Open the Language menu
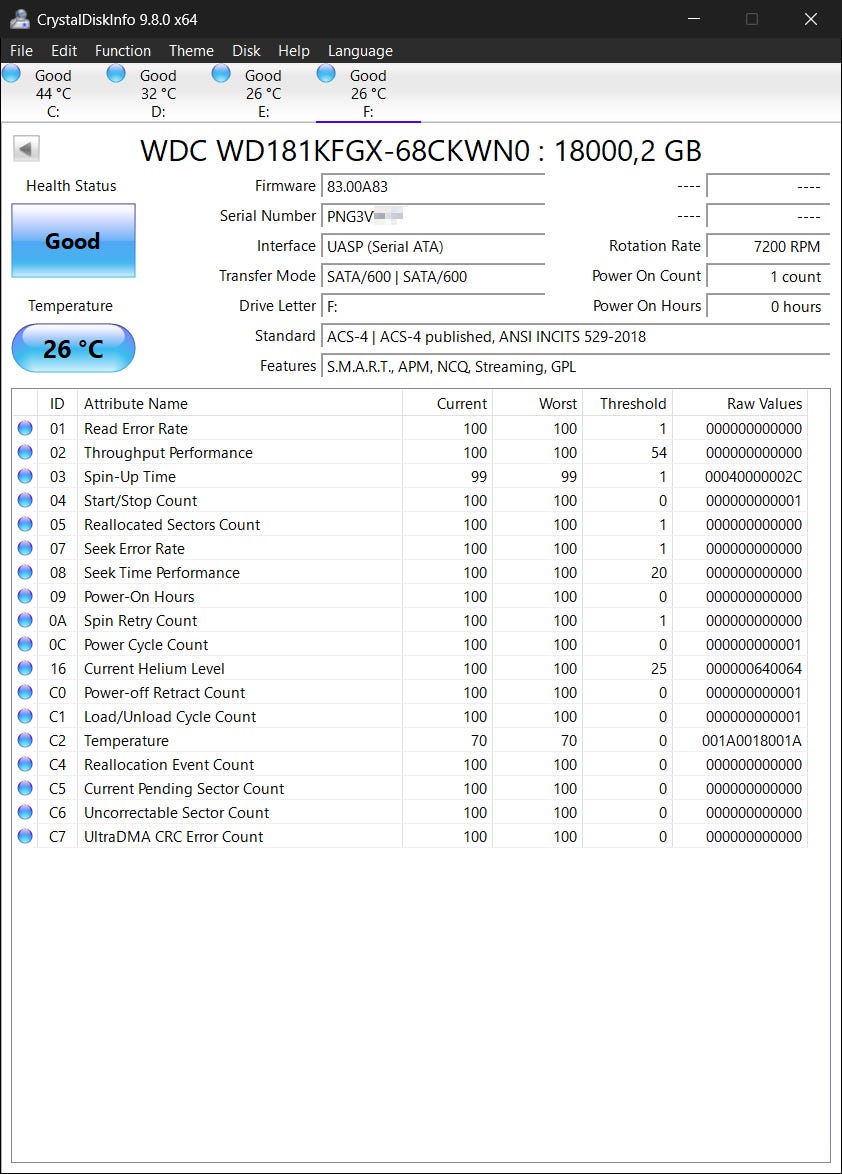 (x=360, y=50)
